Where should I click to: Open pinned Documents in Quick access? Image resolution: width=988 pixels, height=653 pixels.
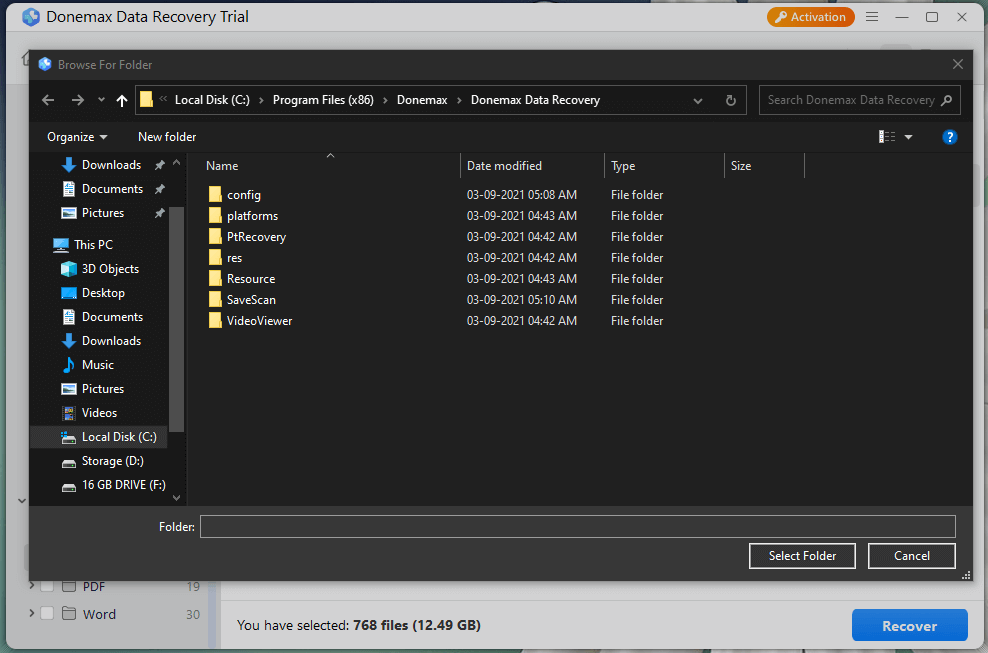[112, 189]
